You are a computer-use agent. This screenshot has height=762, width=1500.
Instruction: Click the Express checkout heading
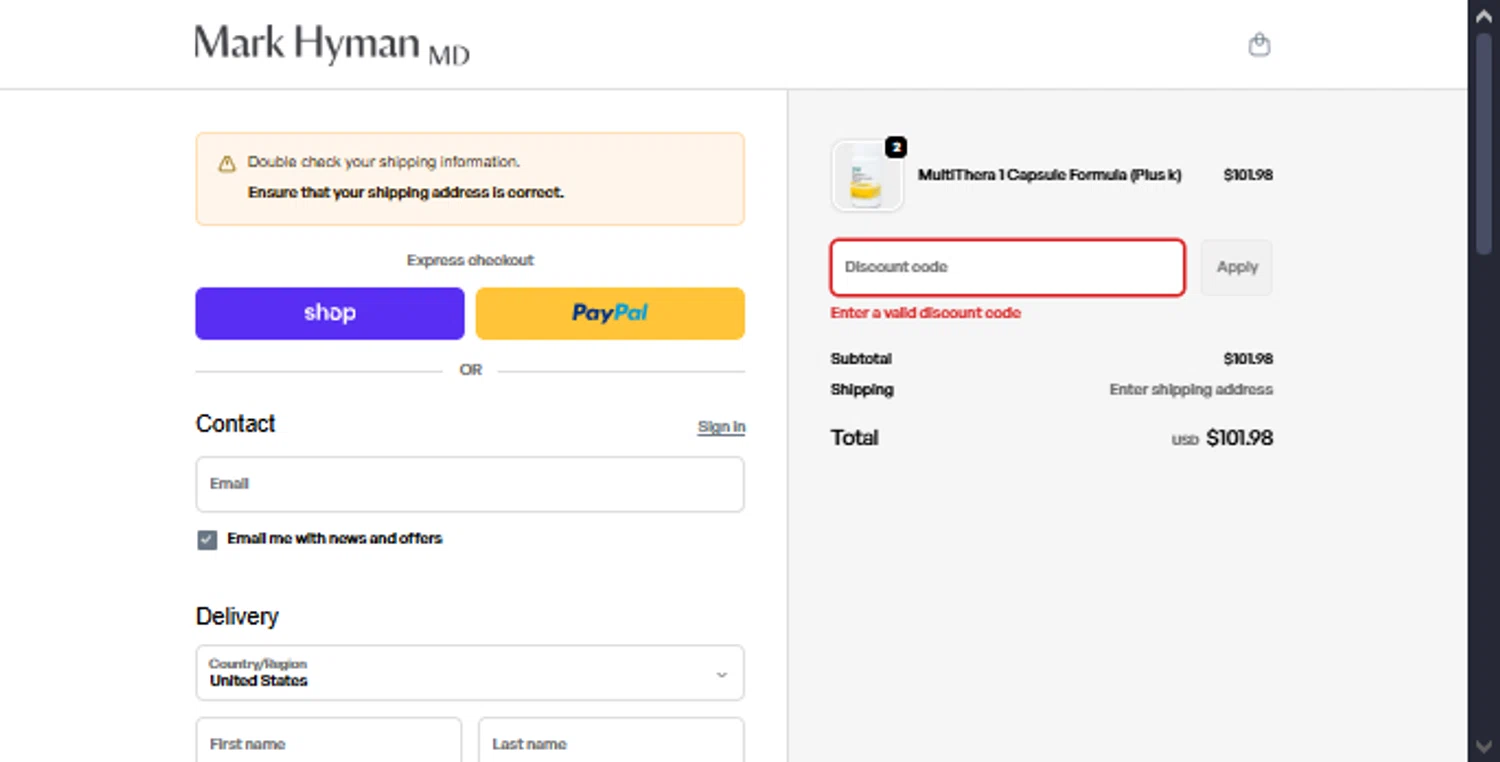470,260
